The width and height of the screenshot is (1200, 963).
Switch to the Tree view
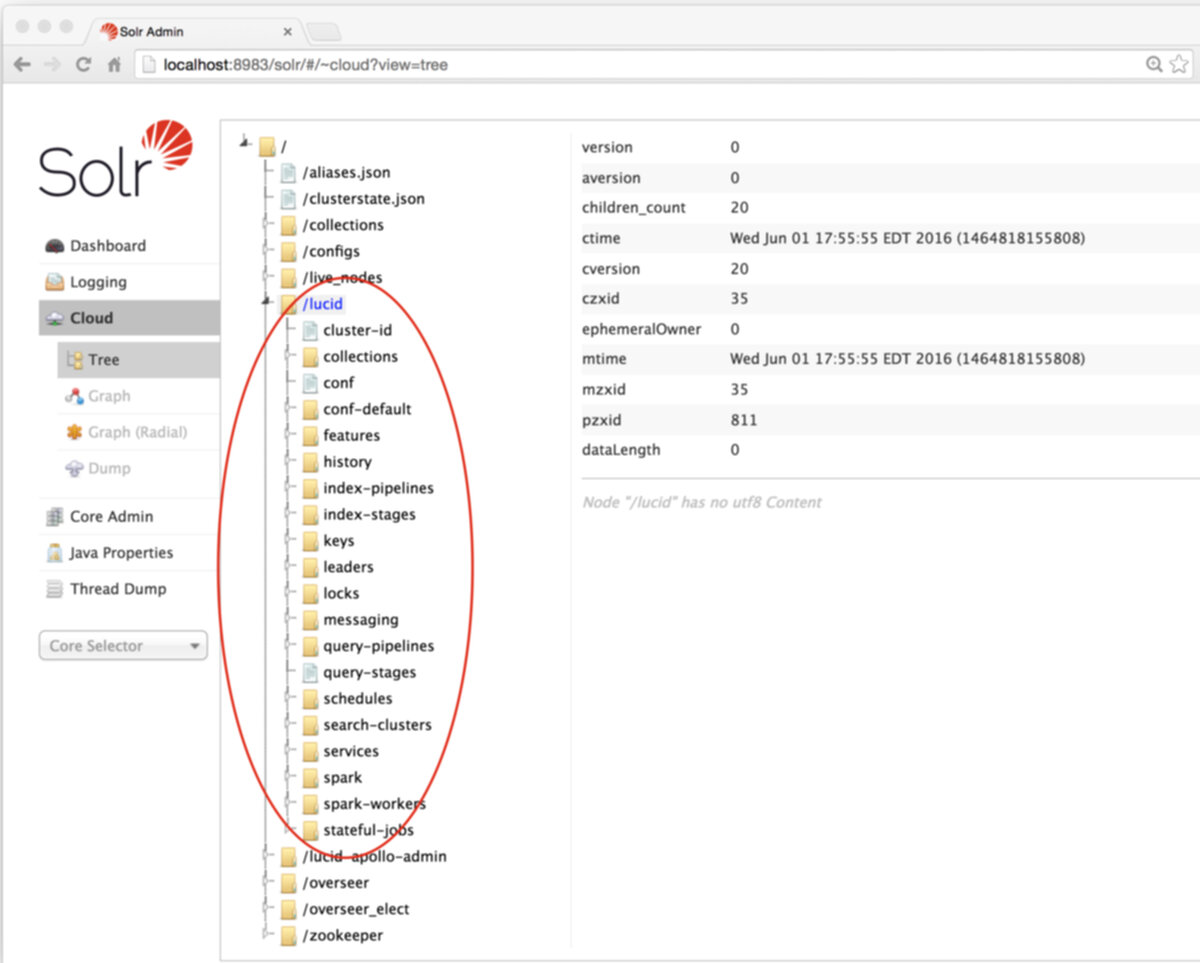click(139, 360)
